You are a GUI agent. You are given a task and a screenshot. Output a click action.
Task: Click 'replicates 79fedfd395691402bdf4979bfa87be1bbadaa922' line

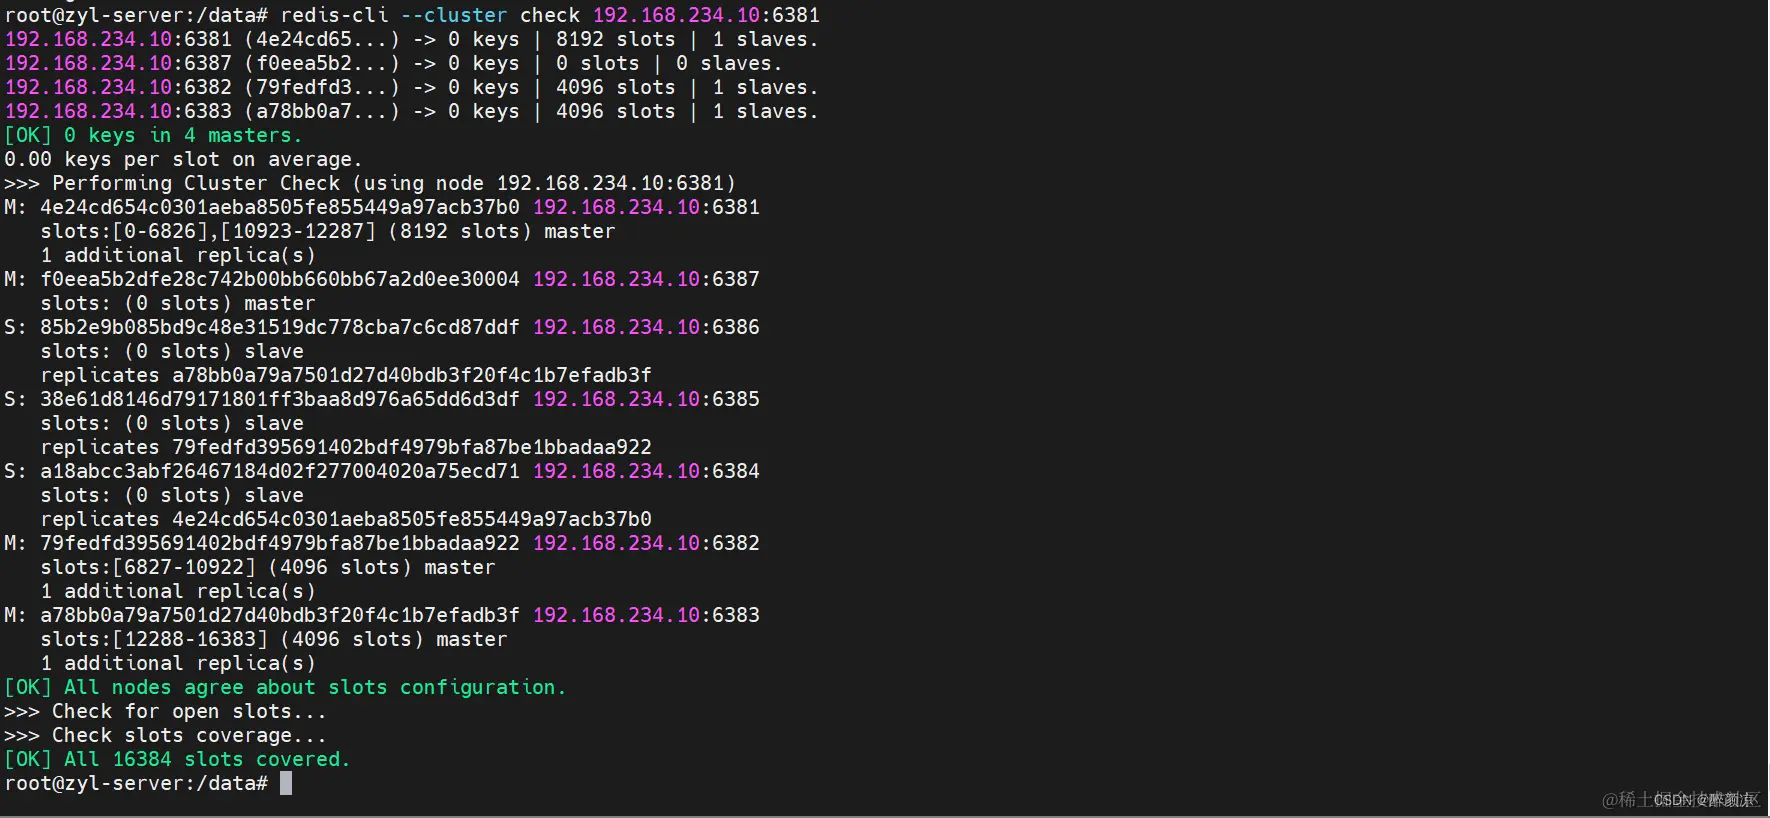tap(346, 447)
